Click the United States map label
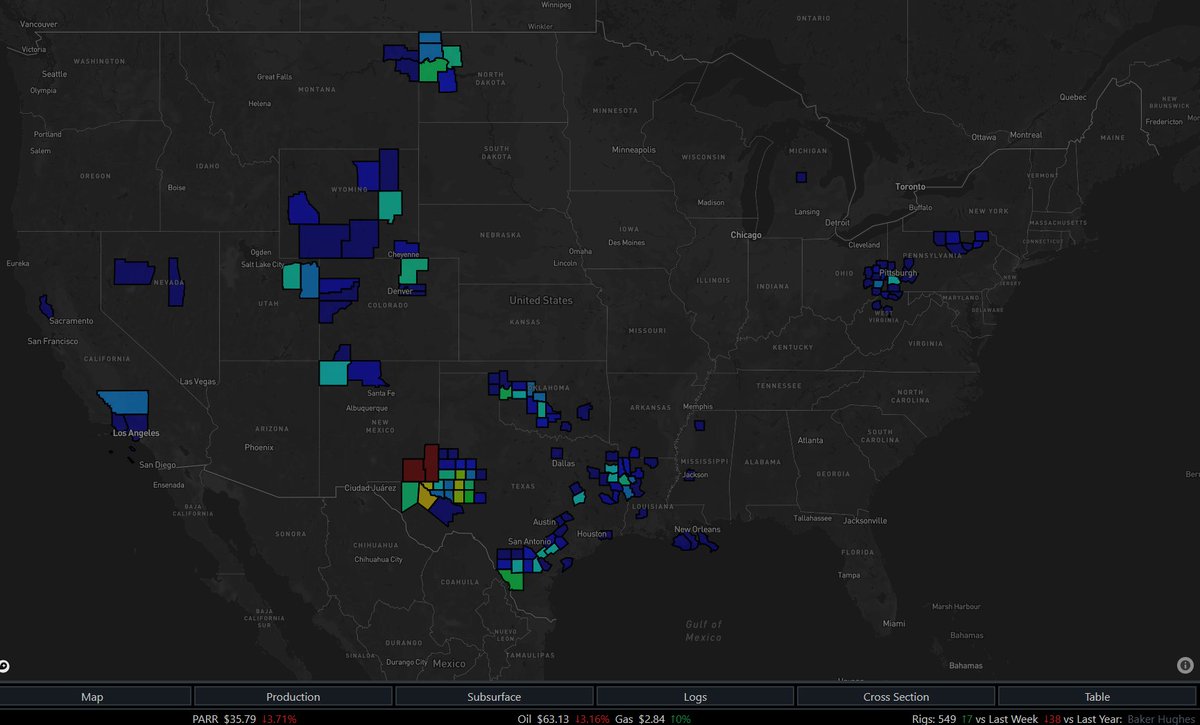 541,300
